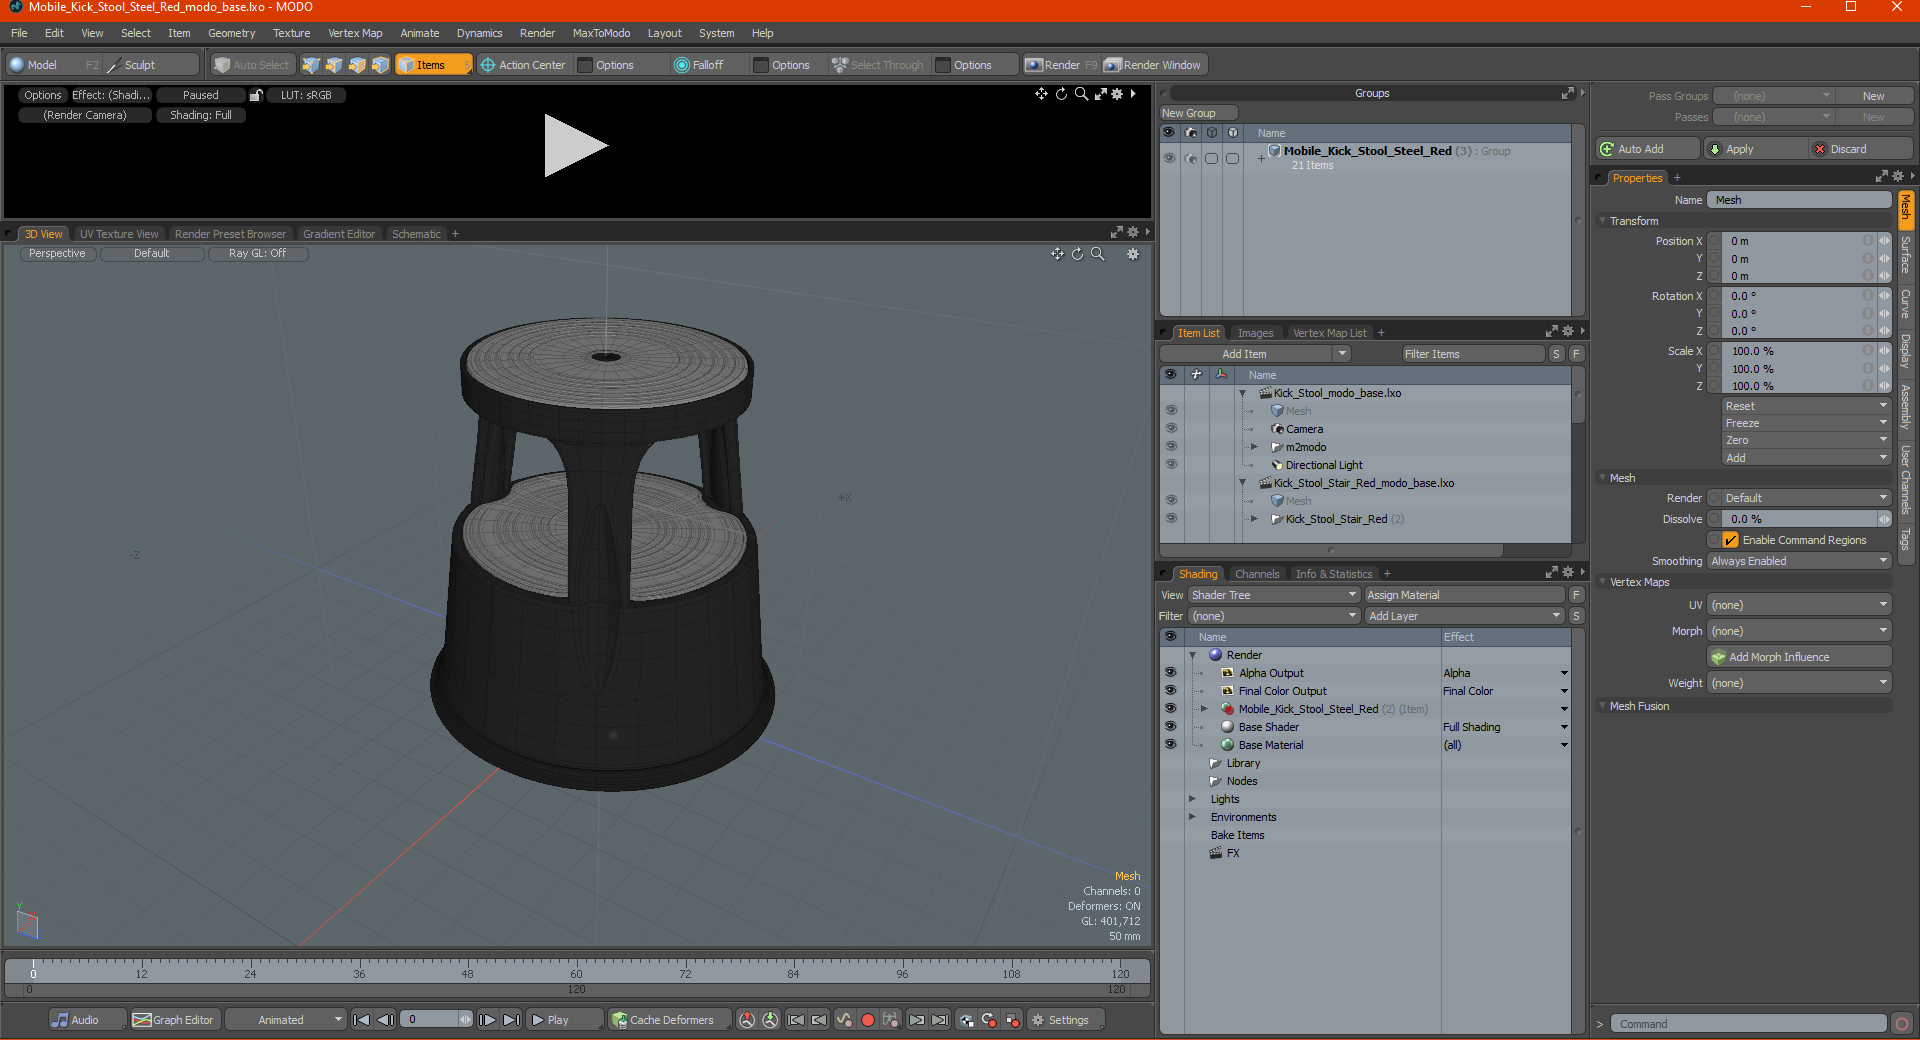This screenshot has height=1040, width=1920.
Task: Open the MaxToModo menu
Action: click(x=601, y=33)
